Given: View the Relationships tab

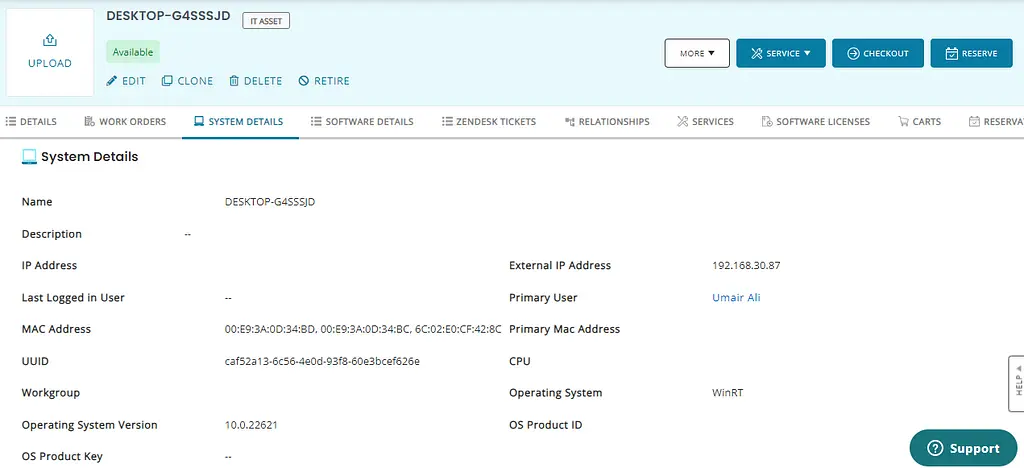Looking at the screenshot, I should (x=607, y=122).
